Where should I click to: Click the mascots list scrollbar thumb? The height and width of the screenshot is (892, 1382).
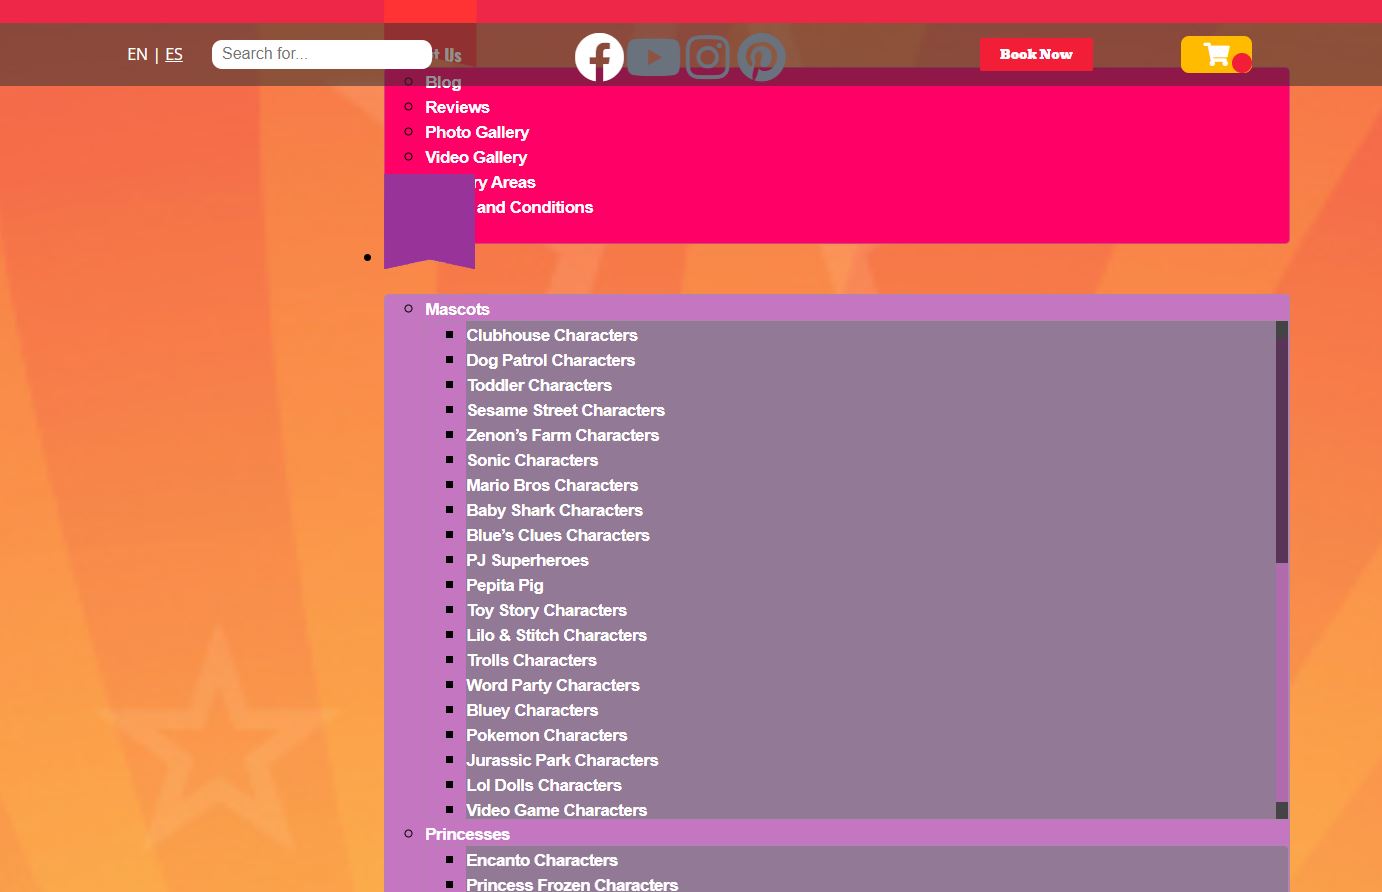pos(1282,450)
